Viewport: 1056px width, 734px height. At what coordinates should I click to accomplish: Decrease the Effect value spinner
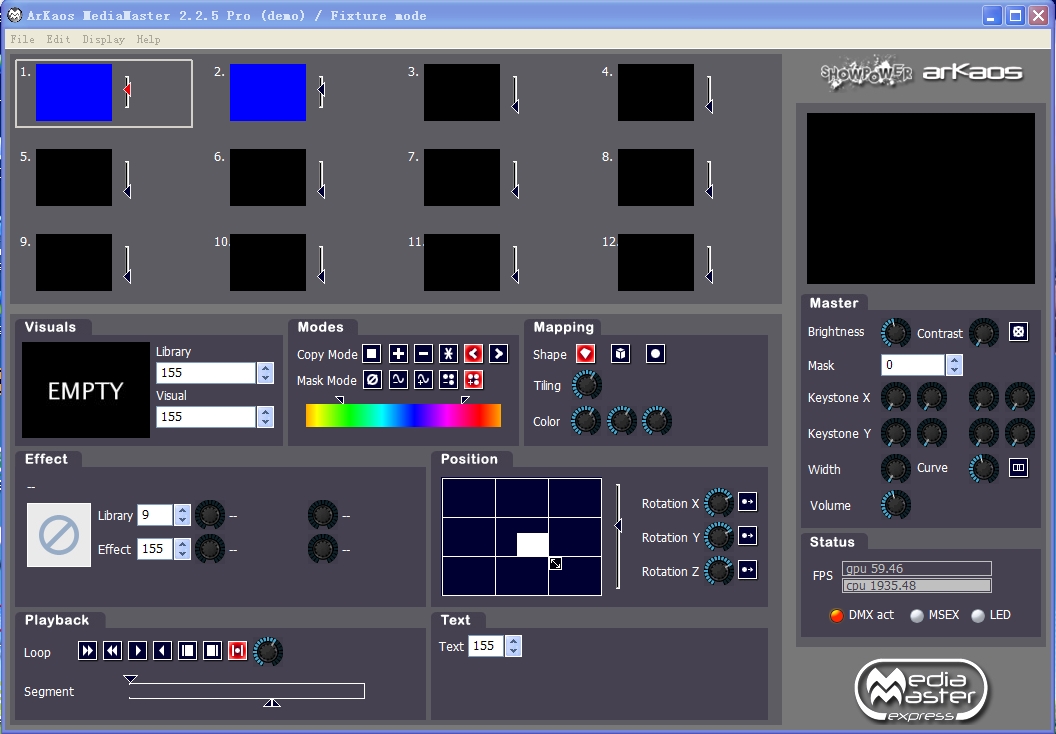pos(183,554)
